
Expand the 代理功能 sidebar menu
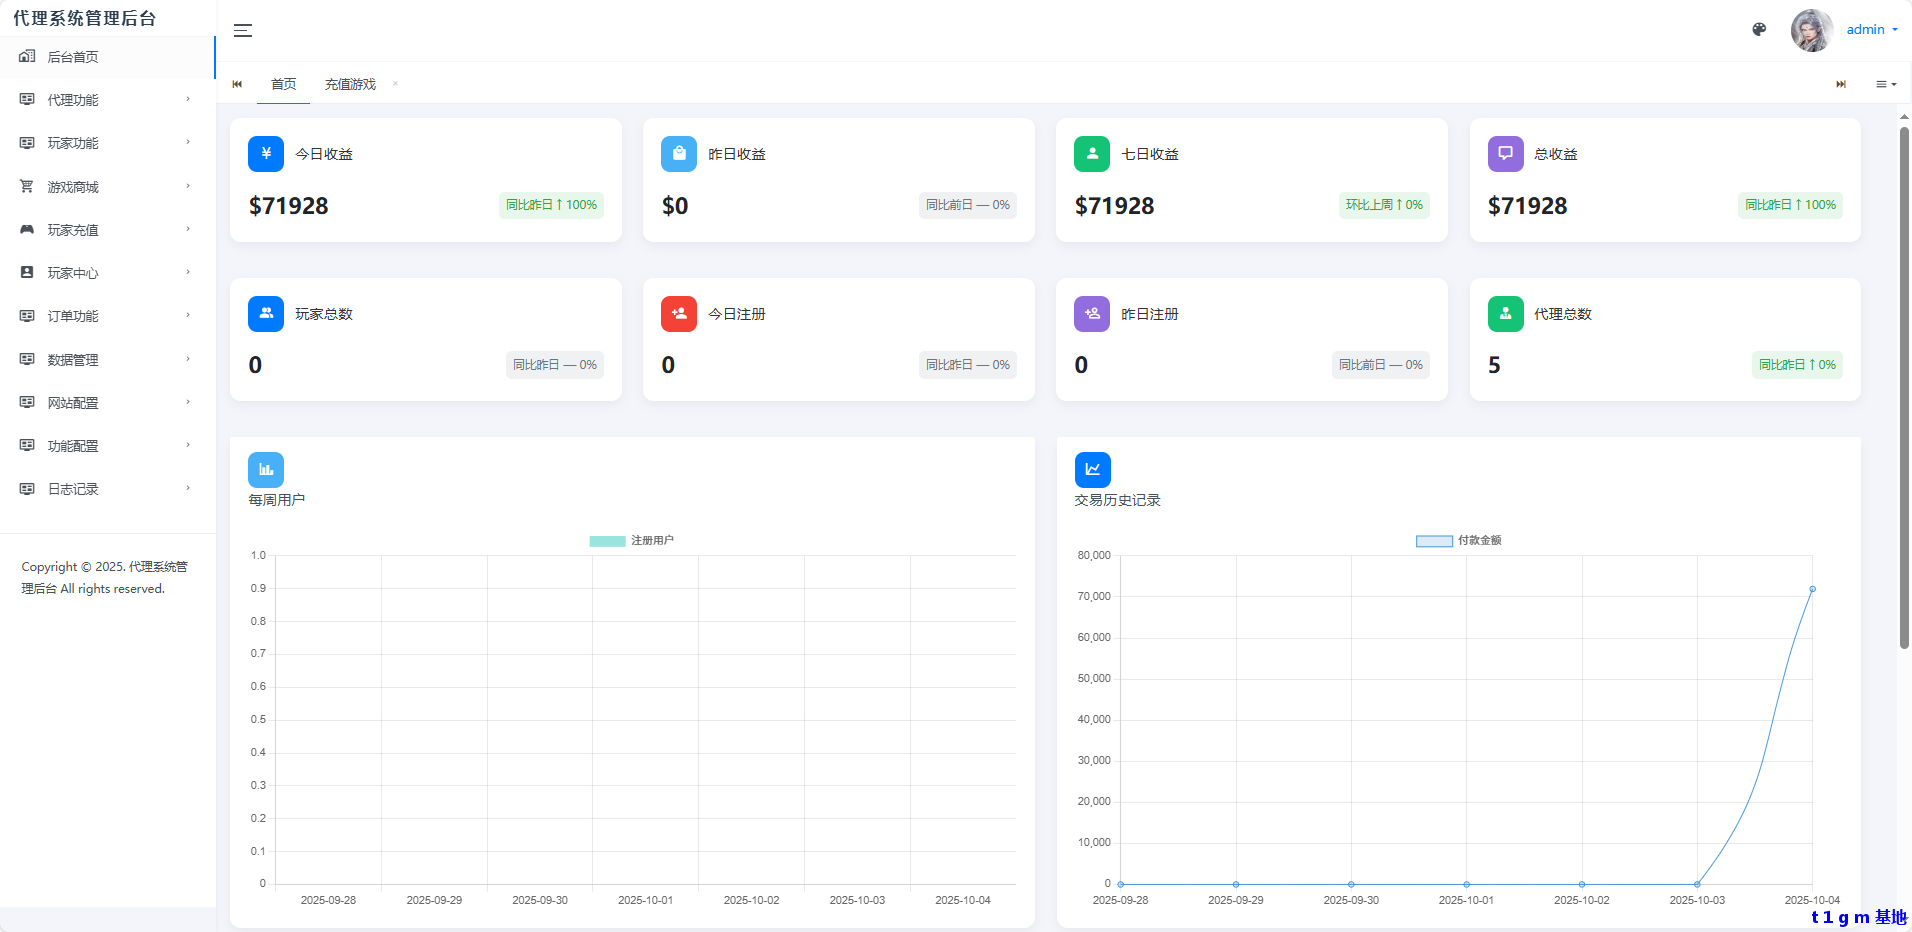click(107, 100)
